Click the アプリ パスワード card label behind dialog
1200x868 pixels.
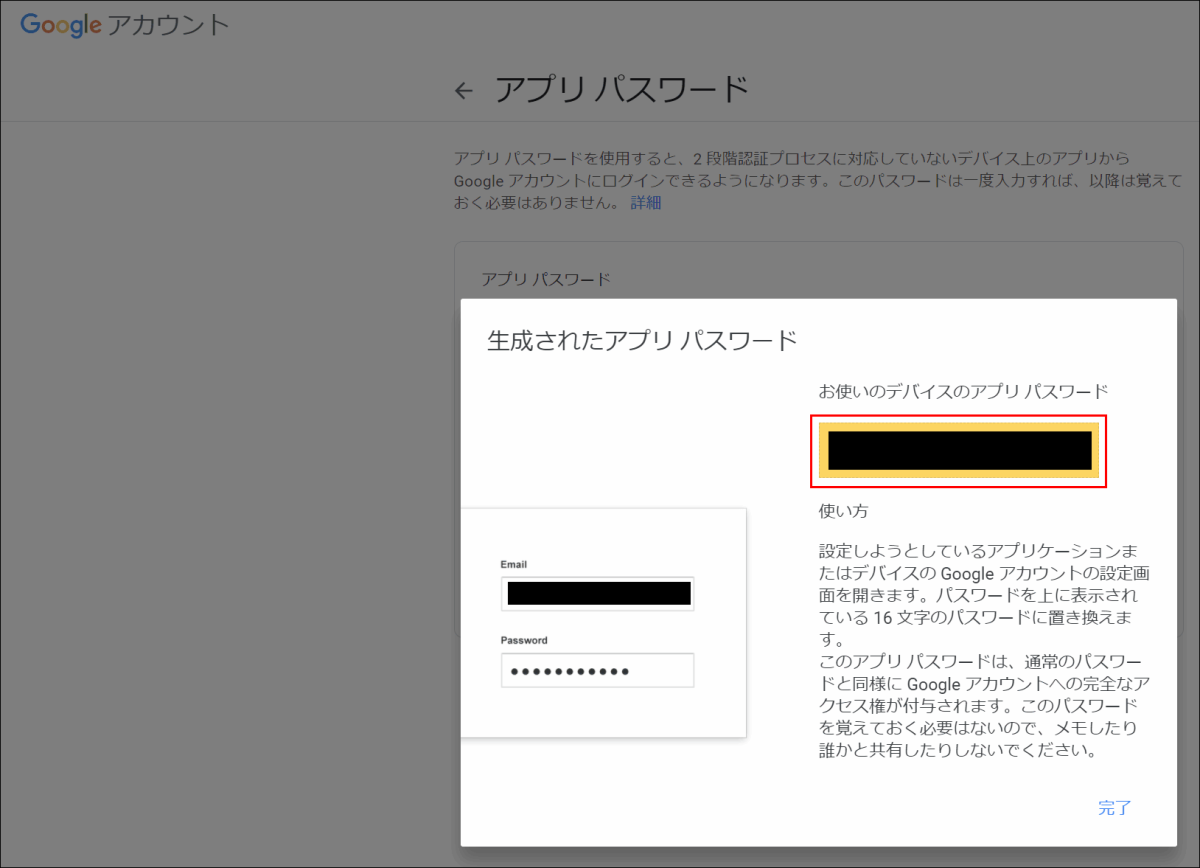pos(545,280)
